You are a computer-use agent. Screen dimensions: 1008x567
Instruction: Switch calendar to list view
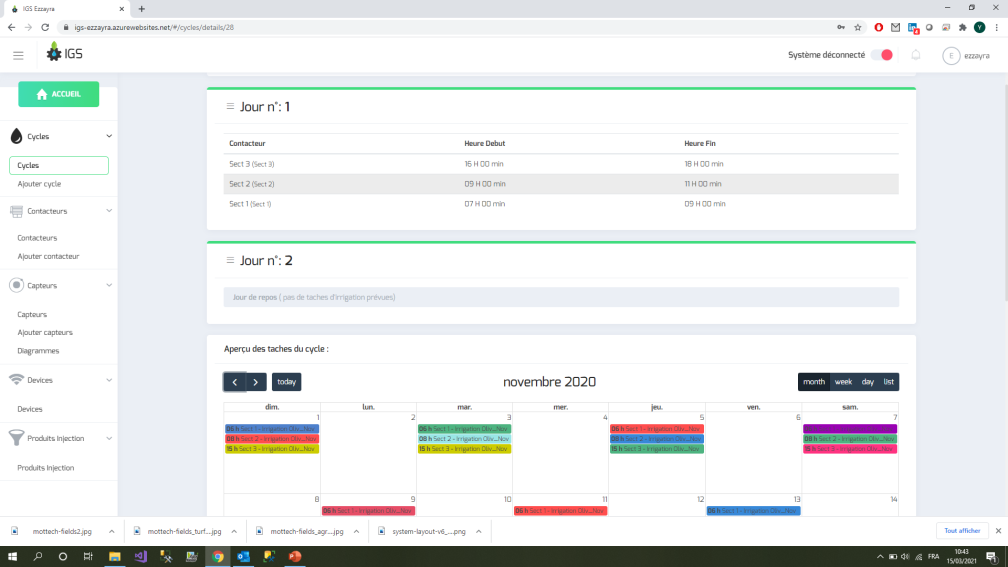point(888,382)
